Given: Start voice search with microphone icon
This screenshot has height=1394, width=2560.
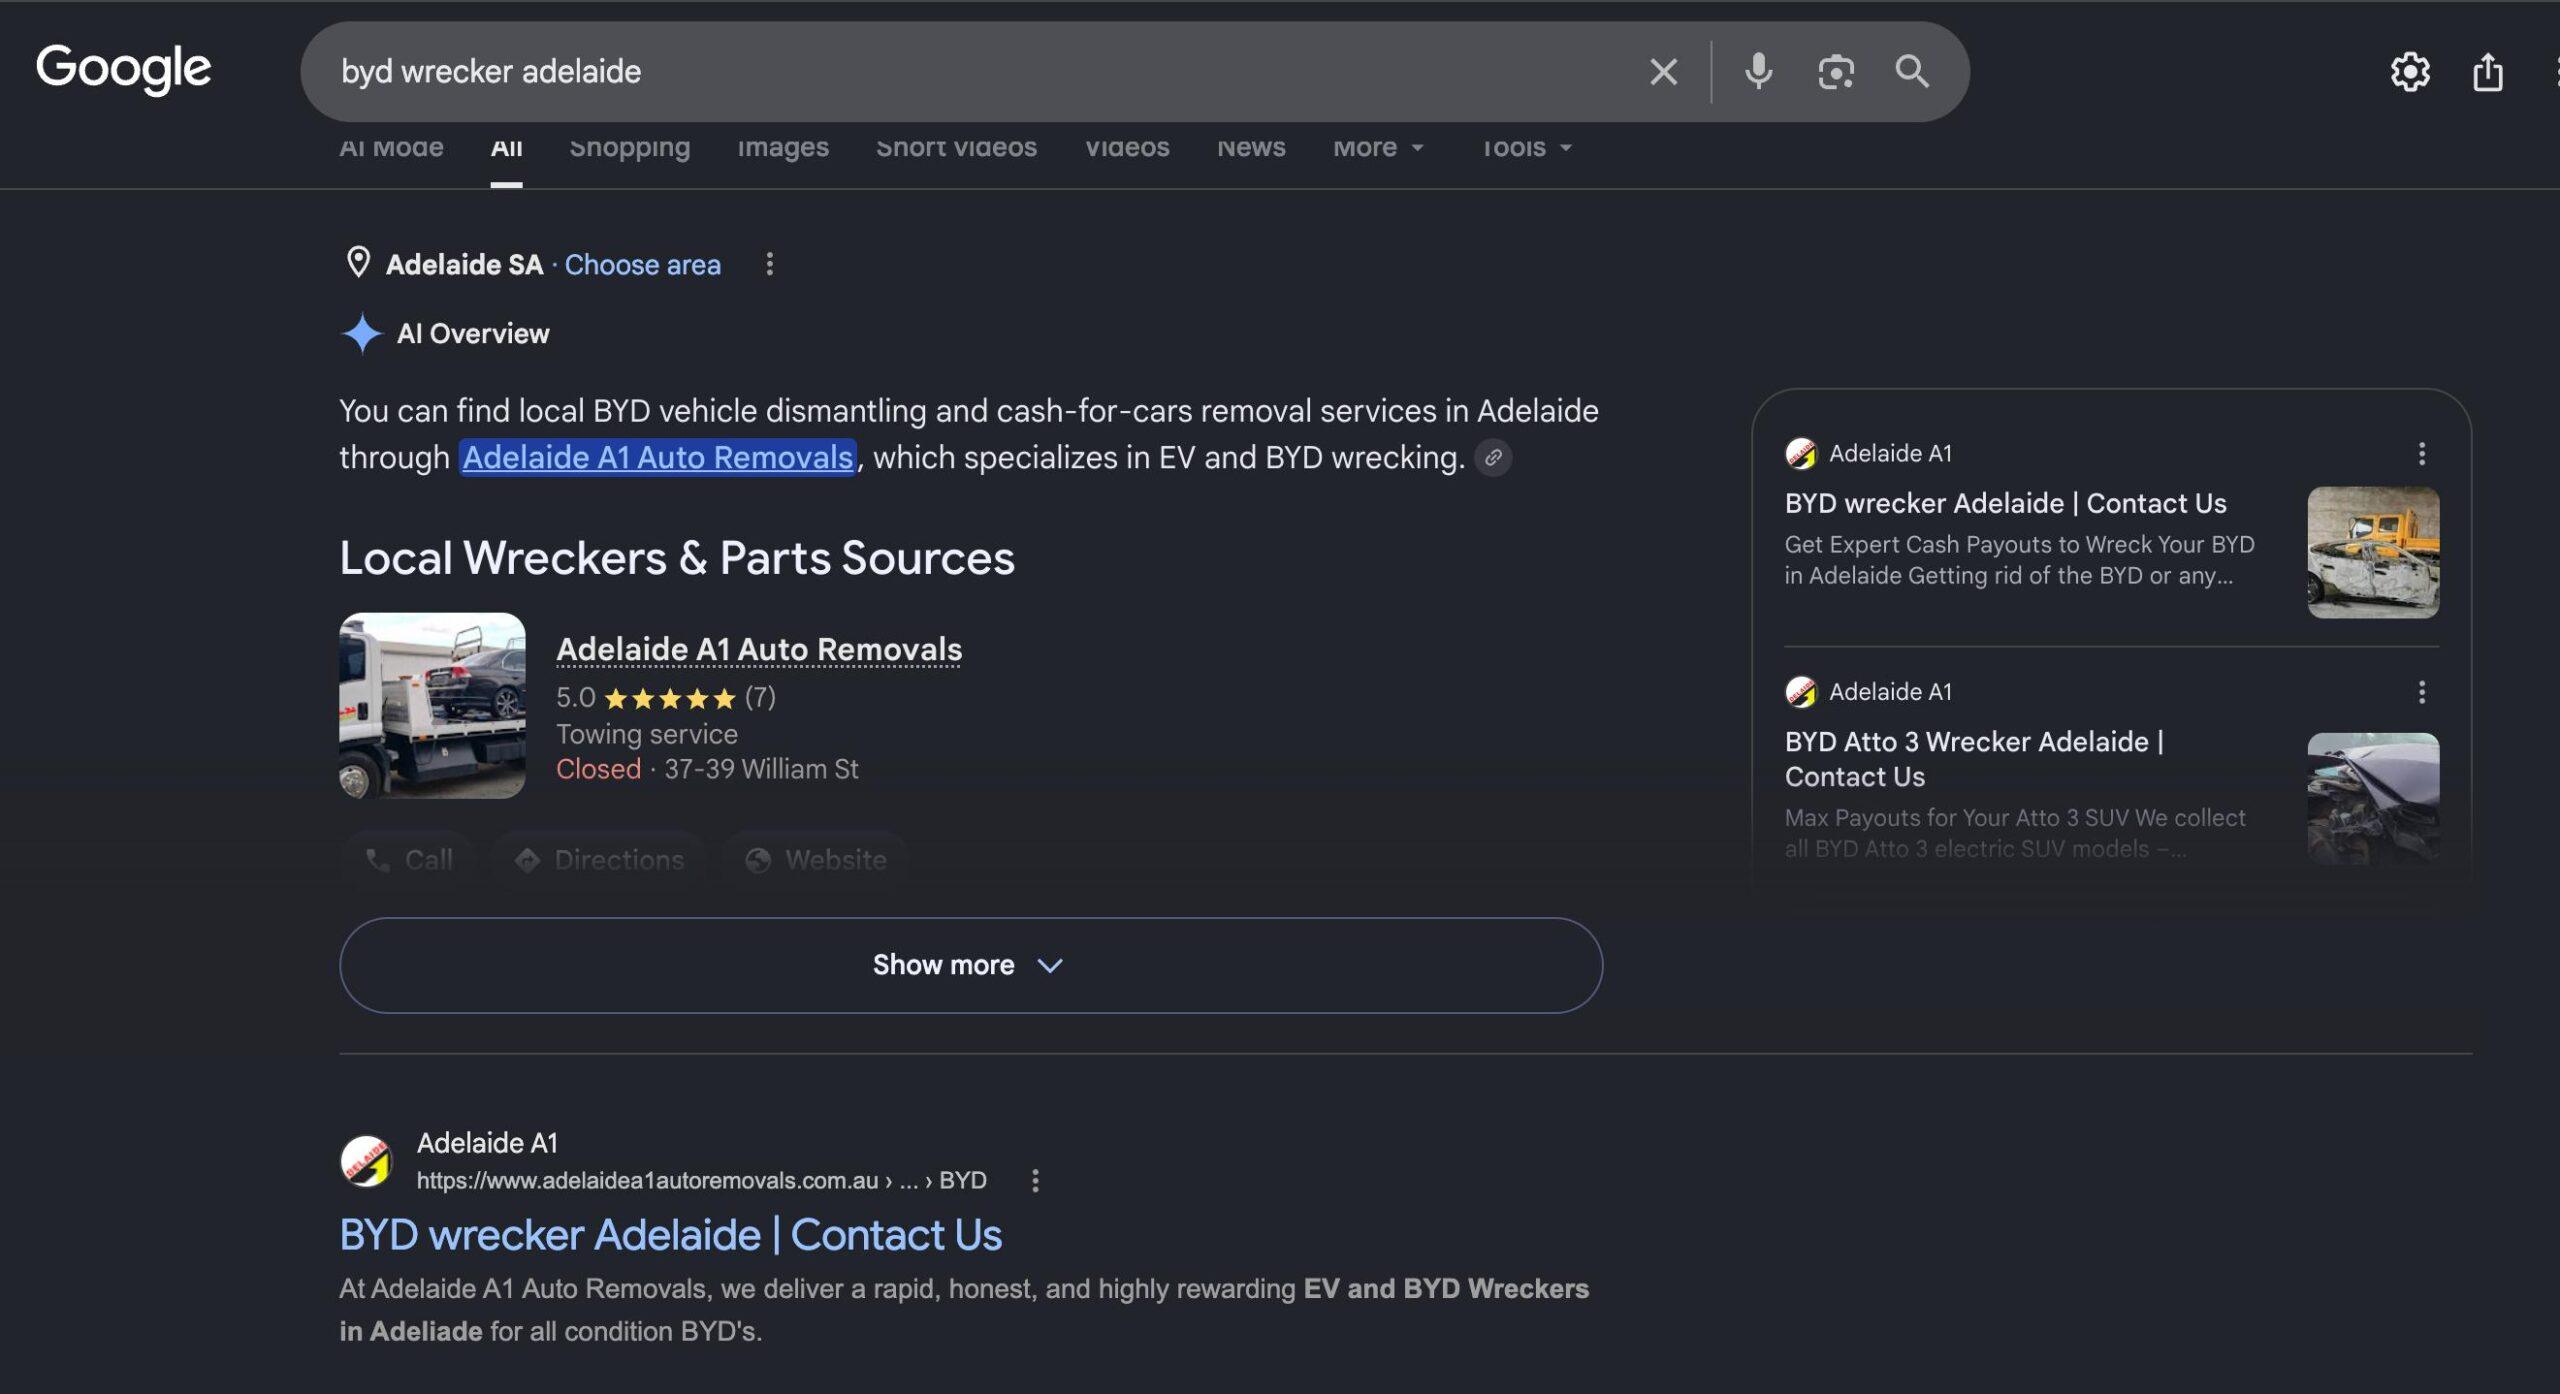Looking at the screenshot, I should [1758, 72].
